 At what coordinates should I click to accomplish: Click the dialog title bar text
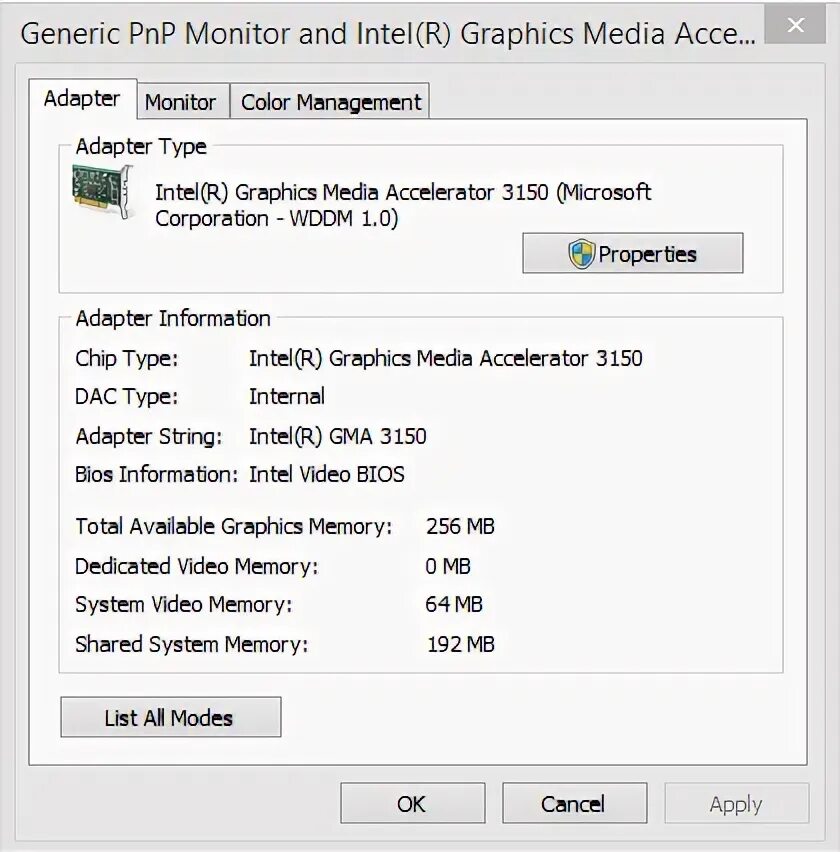coord(387,34)
